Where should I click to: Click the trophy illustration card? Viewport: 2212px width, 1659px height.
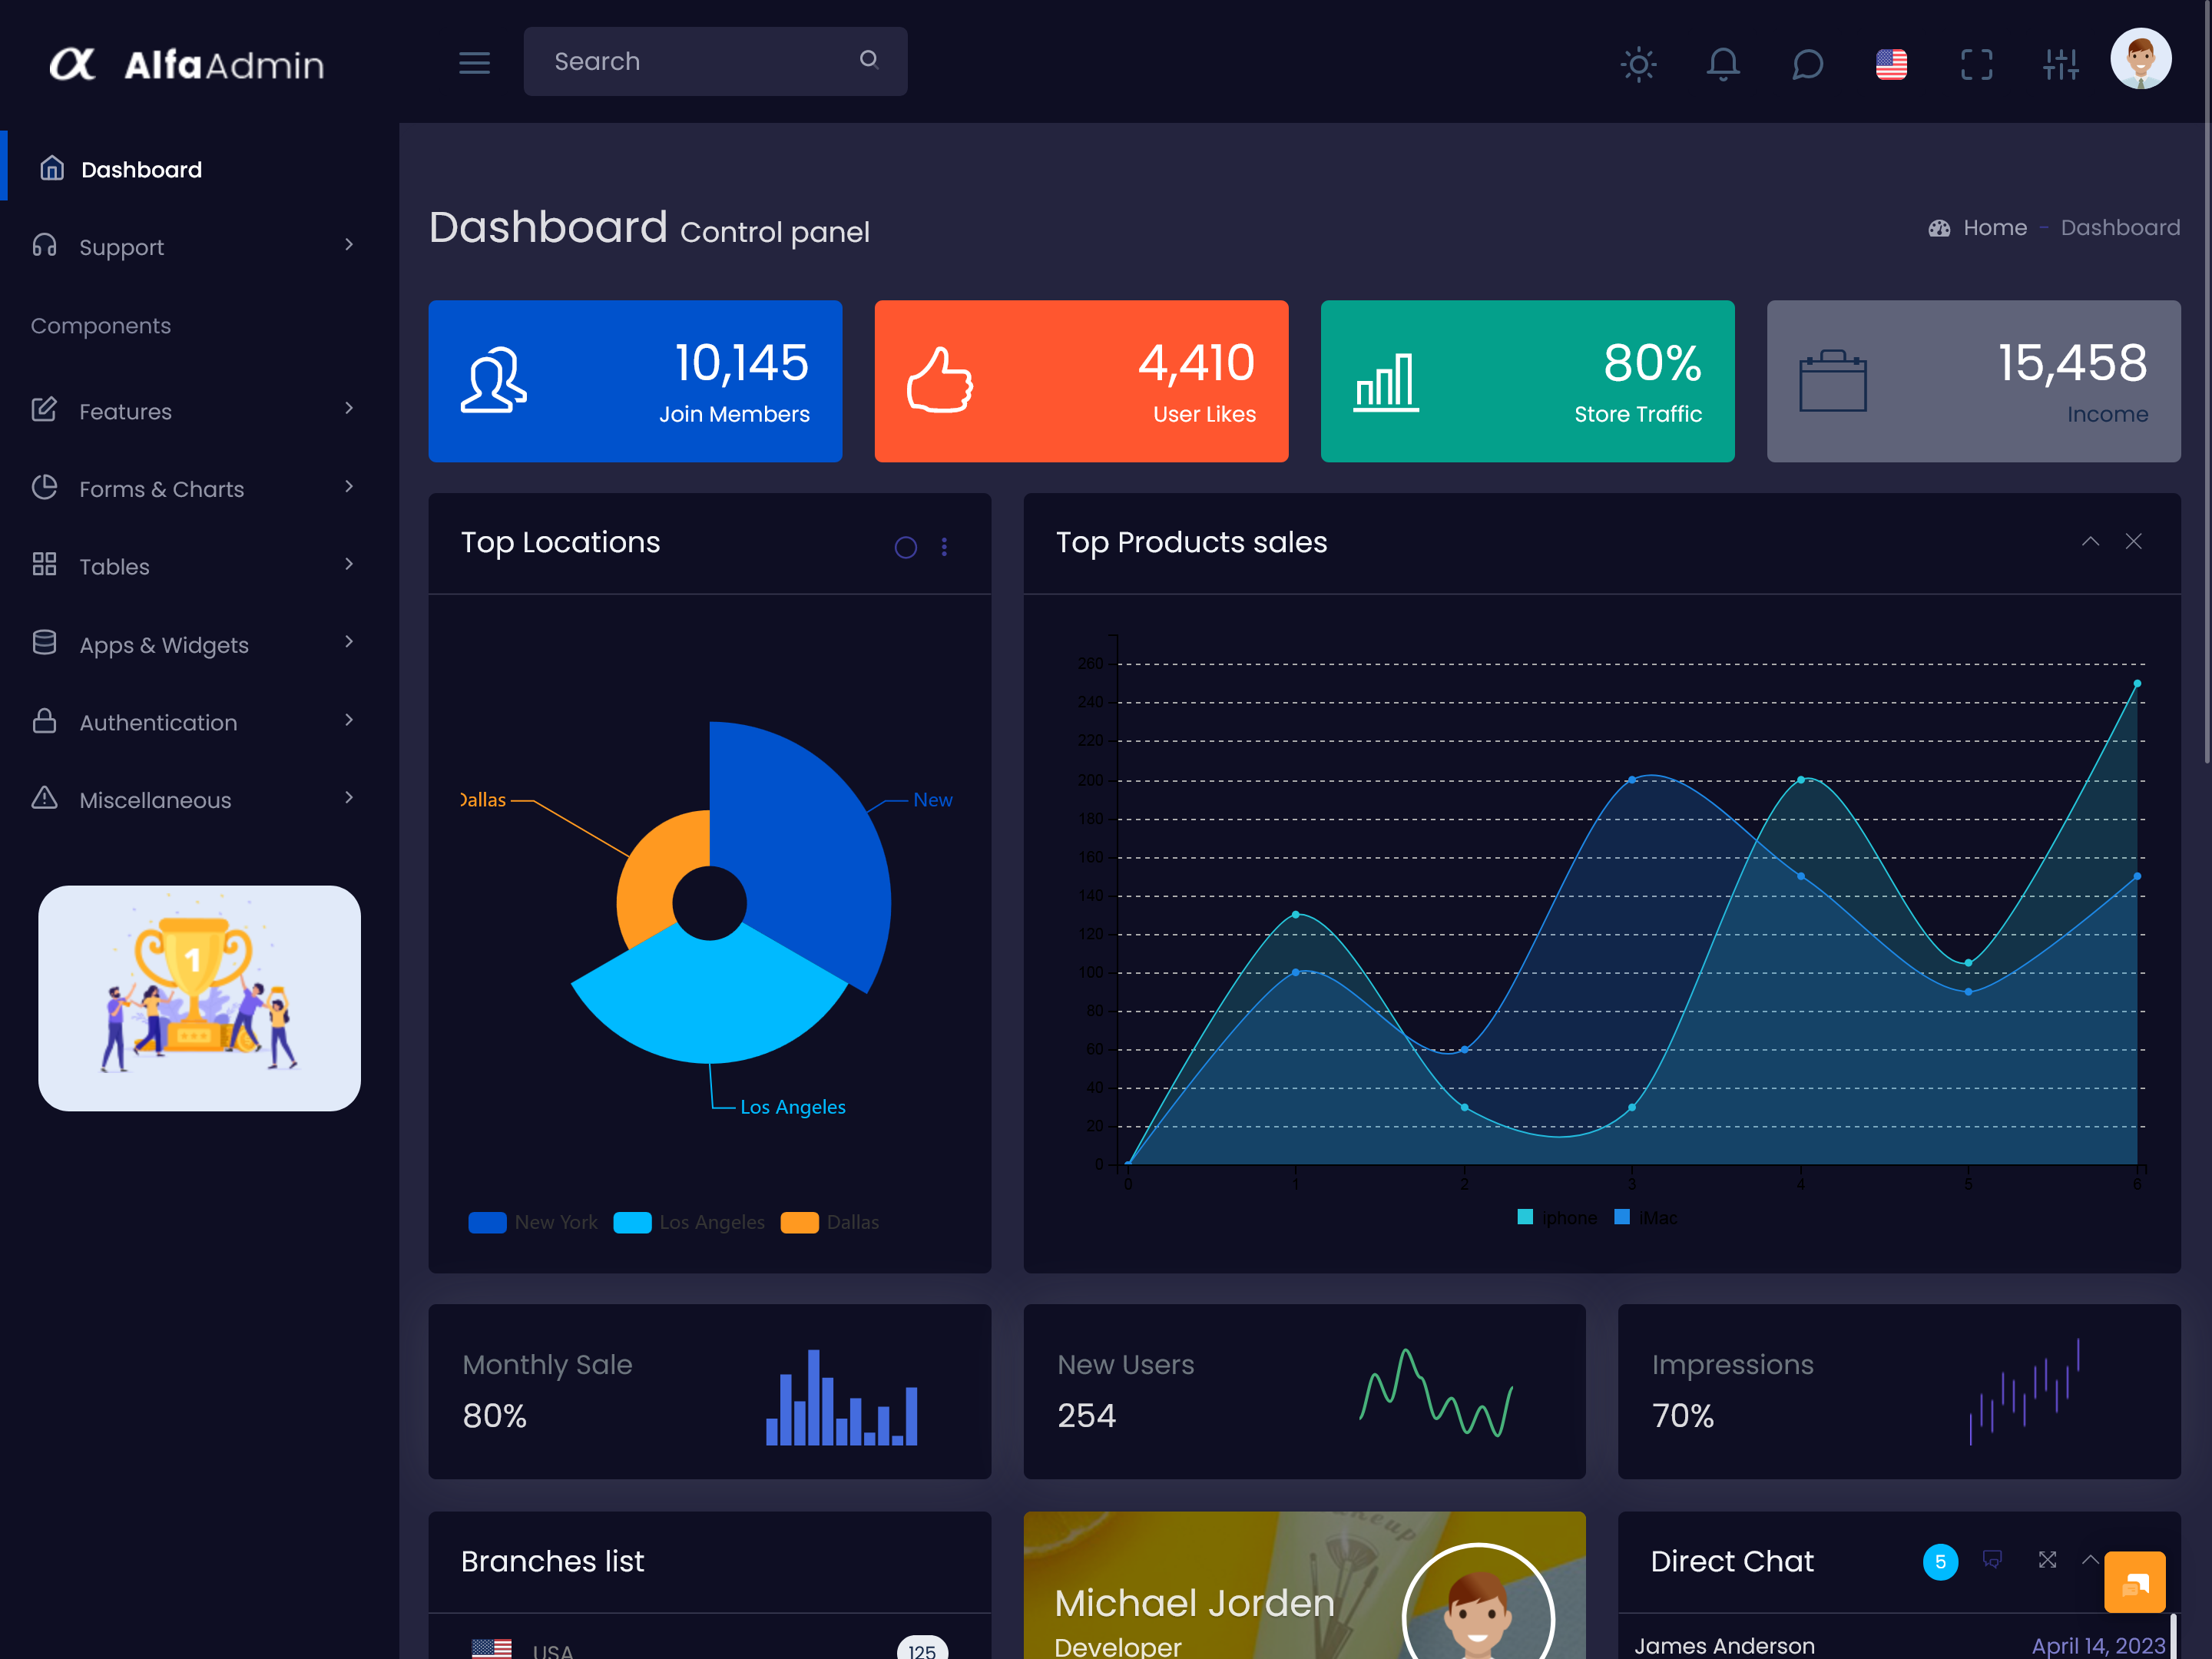click(199, 998)
